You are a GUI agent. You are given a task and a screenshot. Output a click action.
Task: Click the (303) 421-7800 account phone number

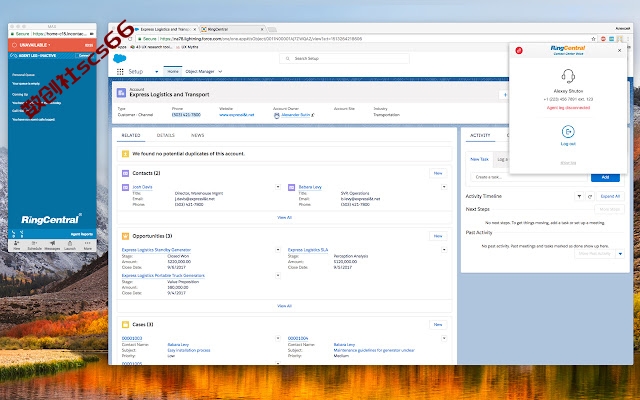tap(186, 115)
